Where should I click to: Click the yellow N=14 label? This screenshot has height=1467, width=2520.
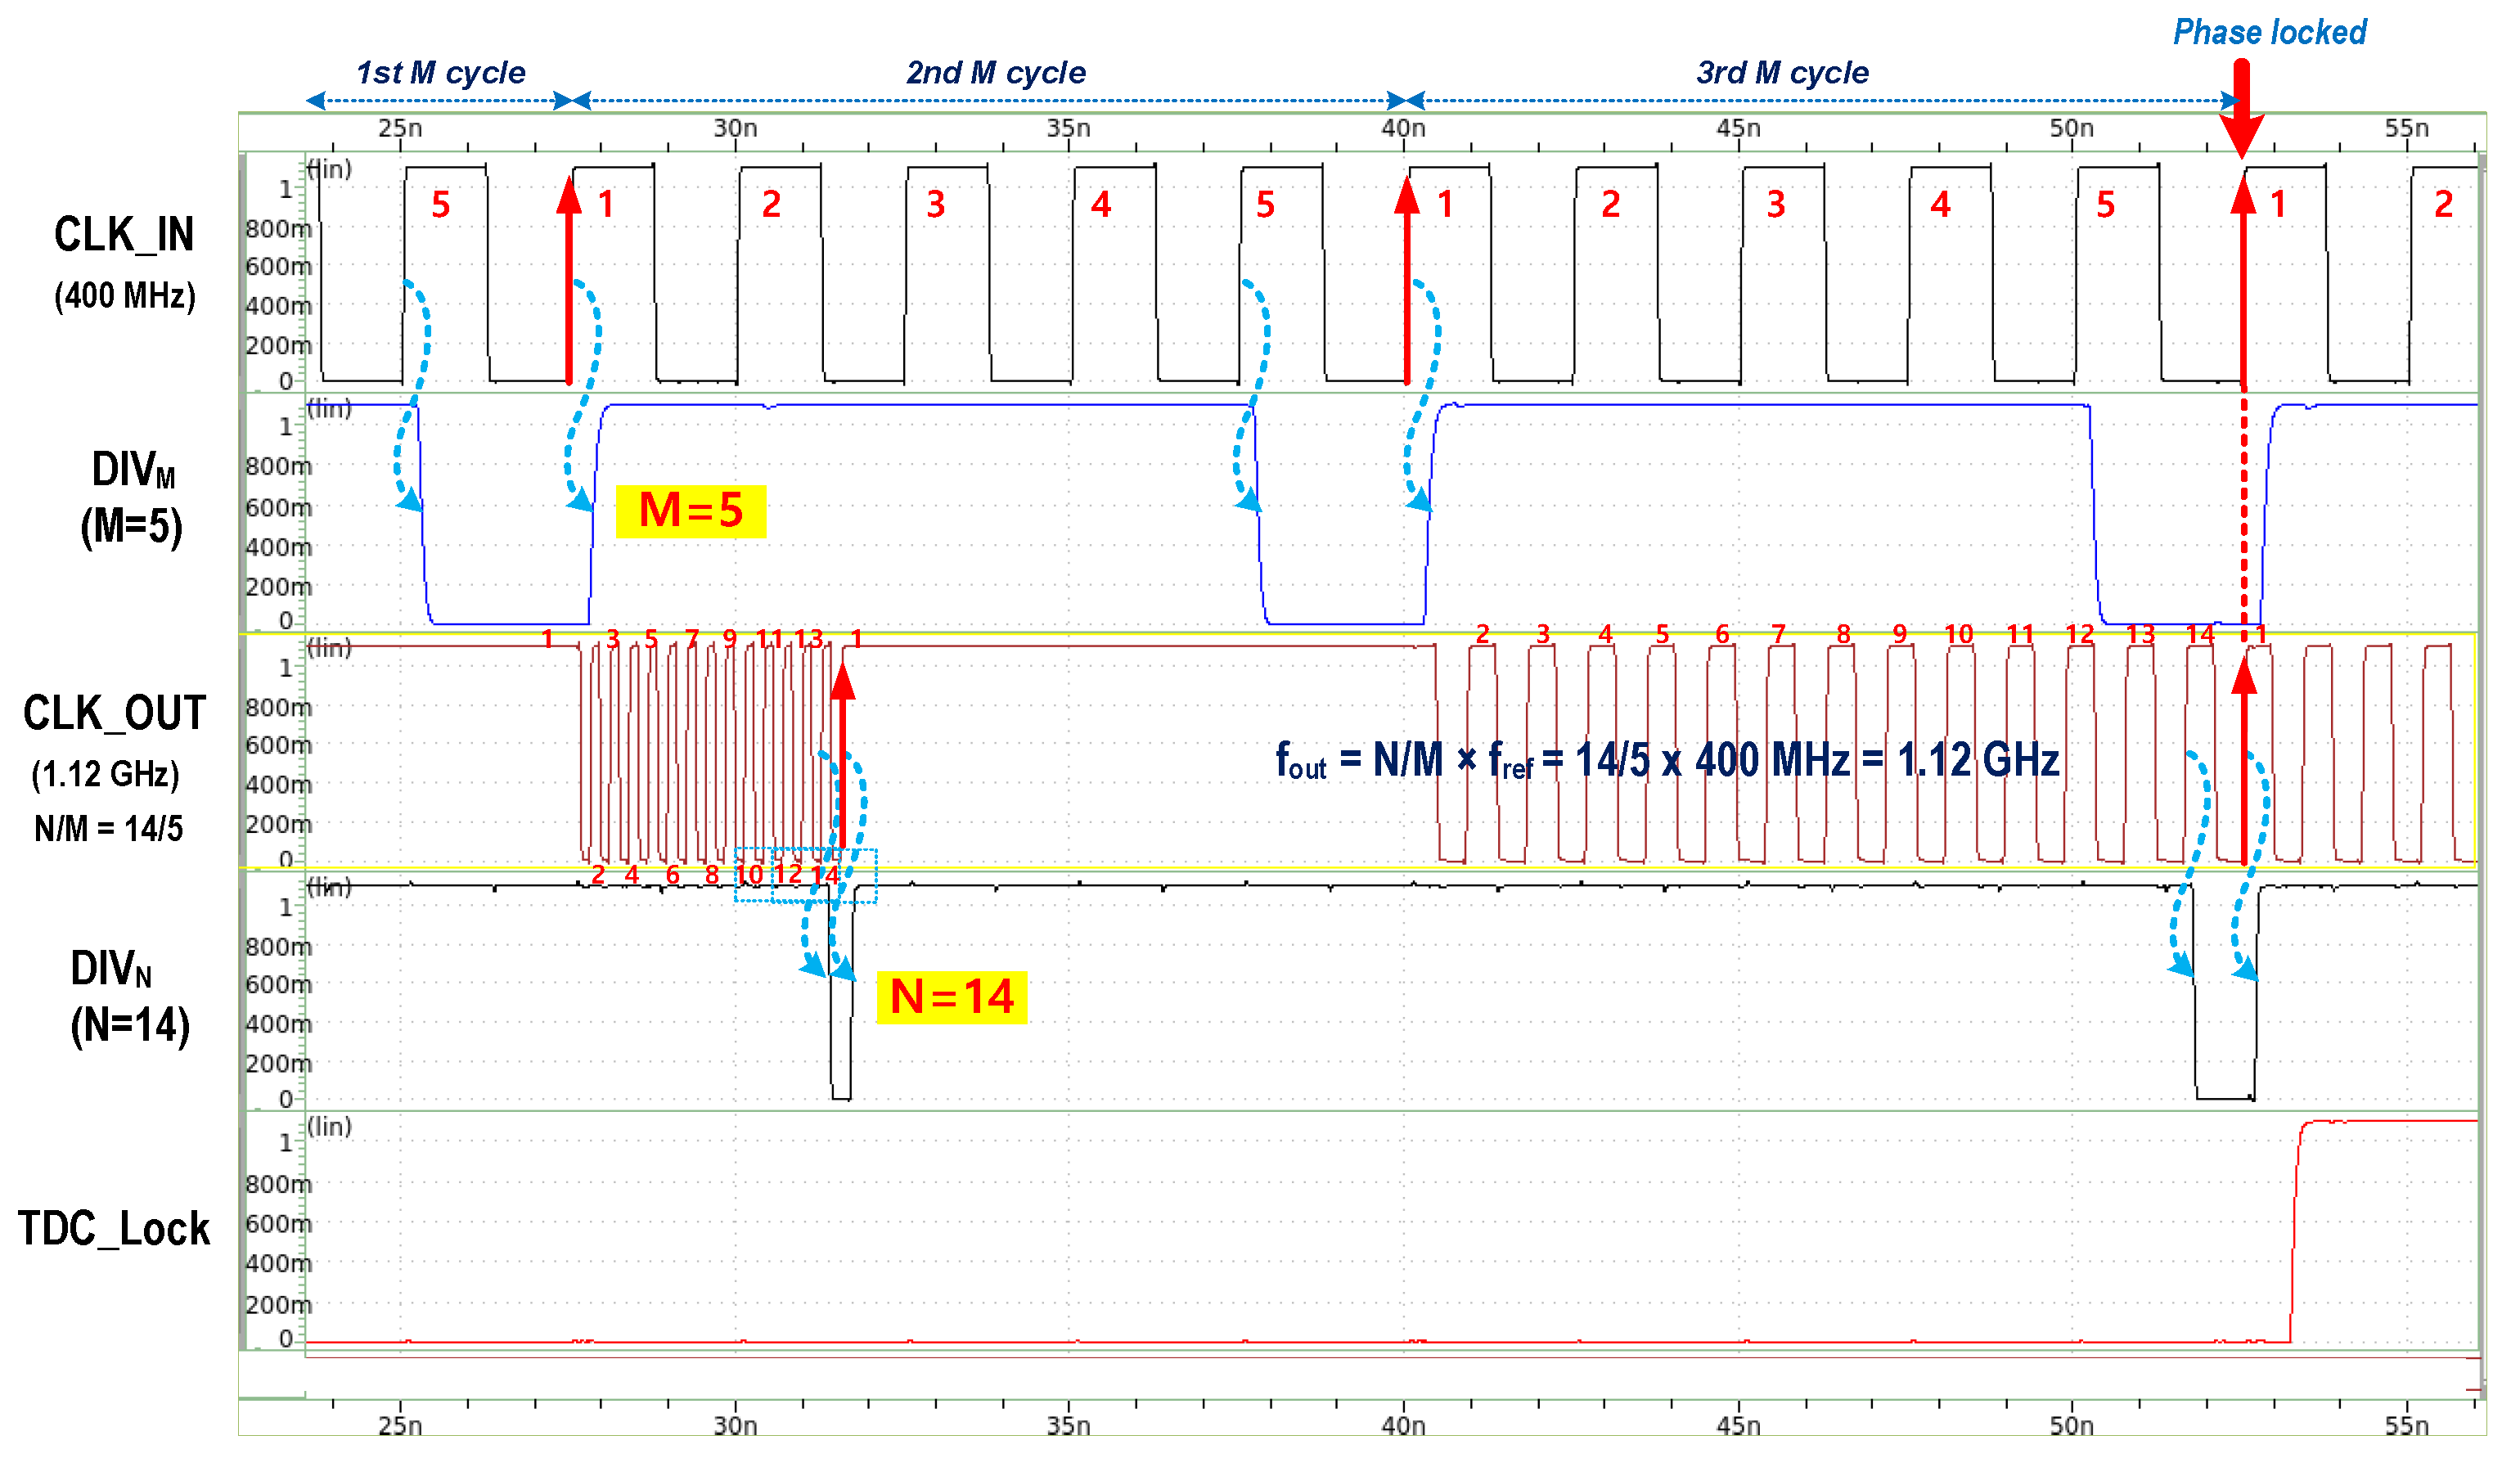pos(951,997)
